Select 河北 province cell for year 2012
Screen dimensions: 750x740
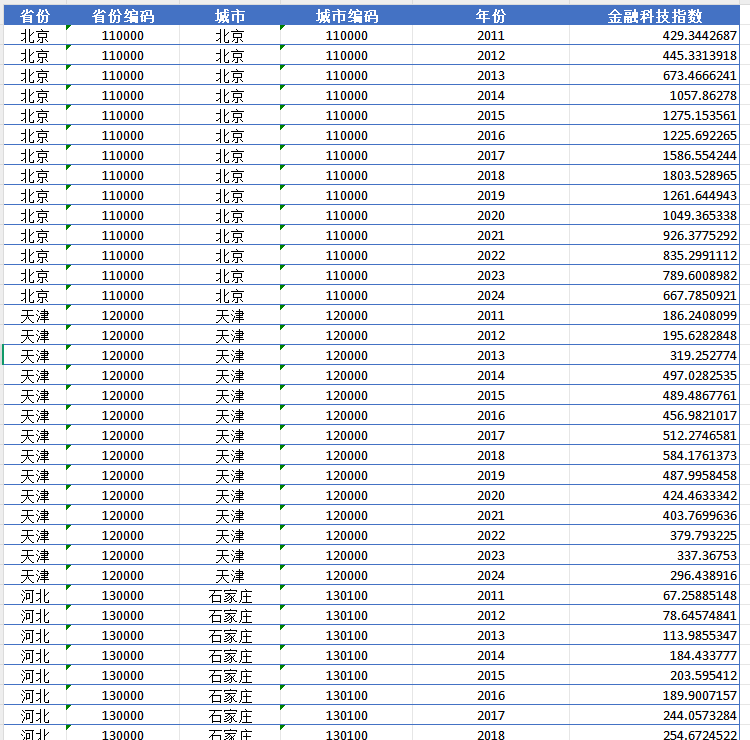(x=35, y=615)
